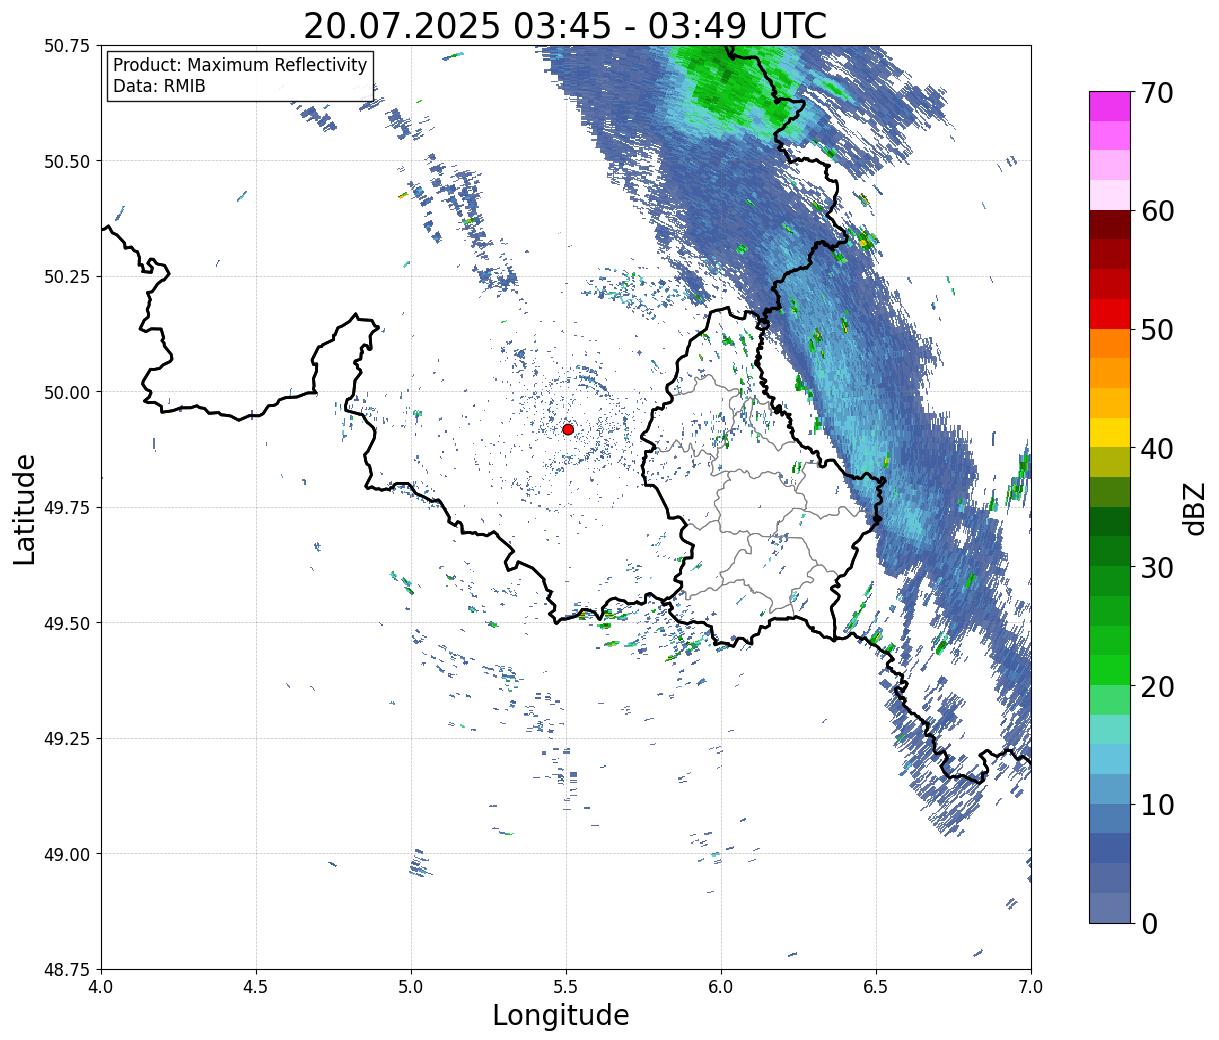The image size is (1219, 1040).
Task: Click the 49.50 latitude tick label
Action: (x=67, y=623)
